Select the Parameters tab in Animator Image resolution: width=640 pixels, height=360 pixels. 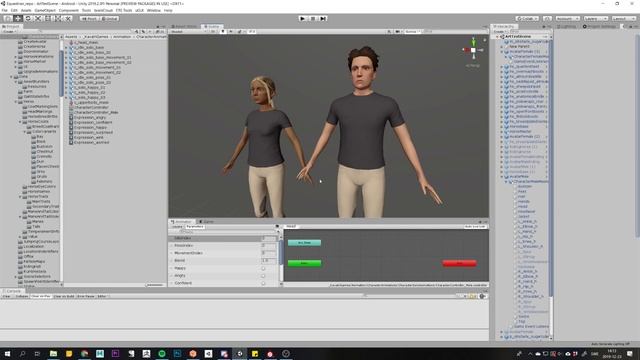tap(195, 227)
